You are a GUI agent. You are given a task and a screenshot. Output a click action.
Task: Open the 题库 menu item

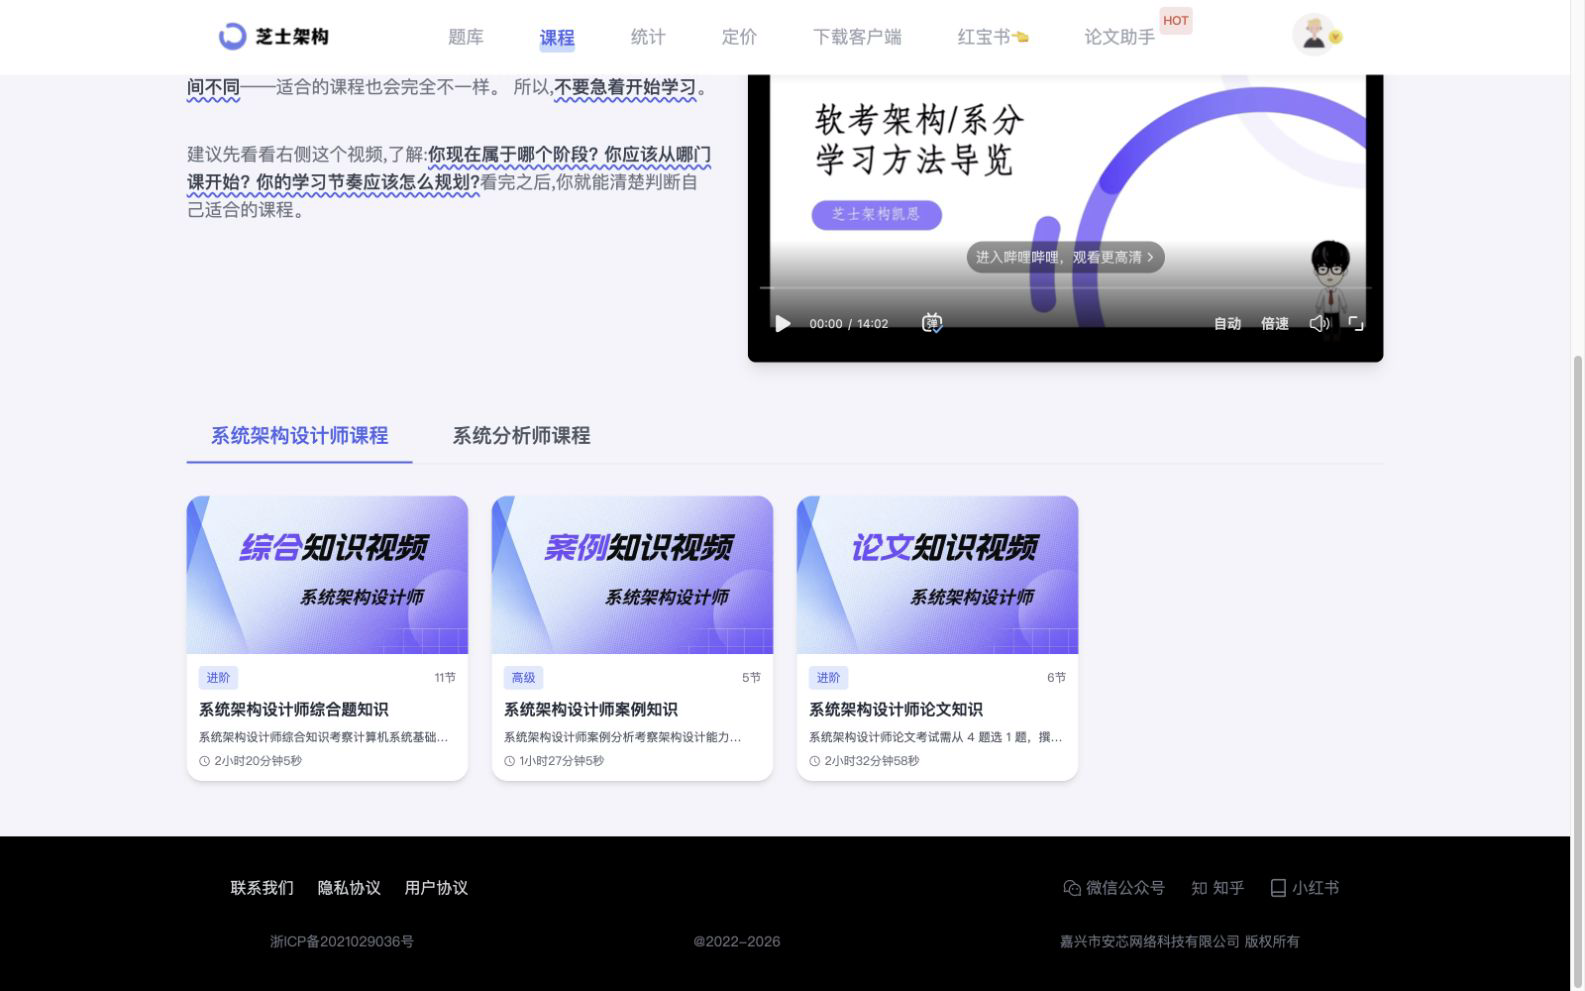(466, 37)
